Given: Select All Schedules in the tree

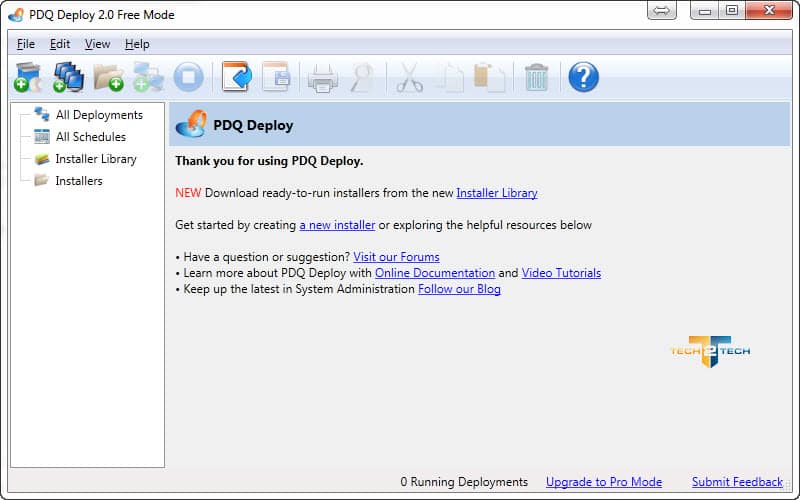Looking at the screenshot, I should [x=91, y=137].
